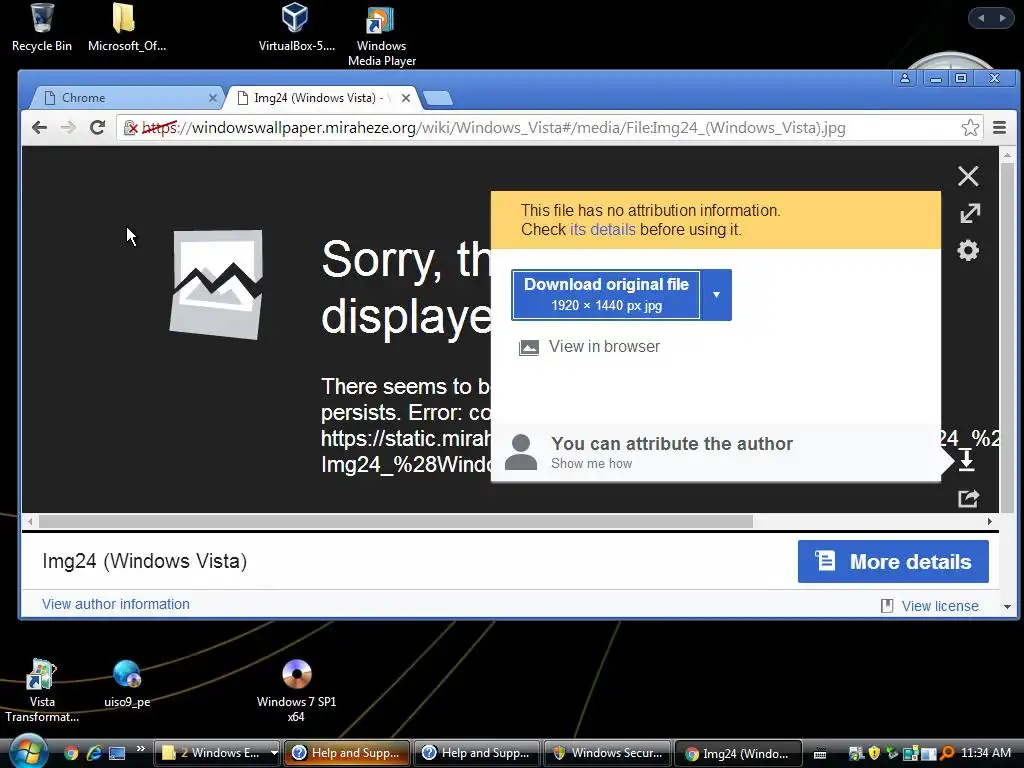Screen dimensions: 1024x768
Task: Open a new tab with the new-tab button
Action: [x=438, y=99]
